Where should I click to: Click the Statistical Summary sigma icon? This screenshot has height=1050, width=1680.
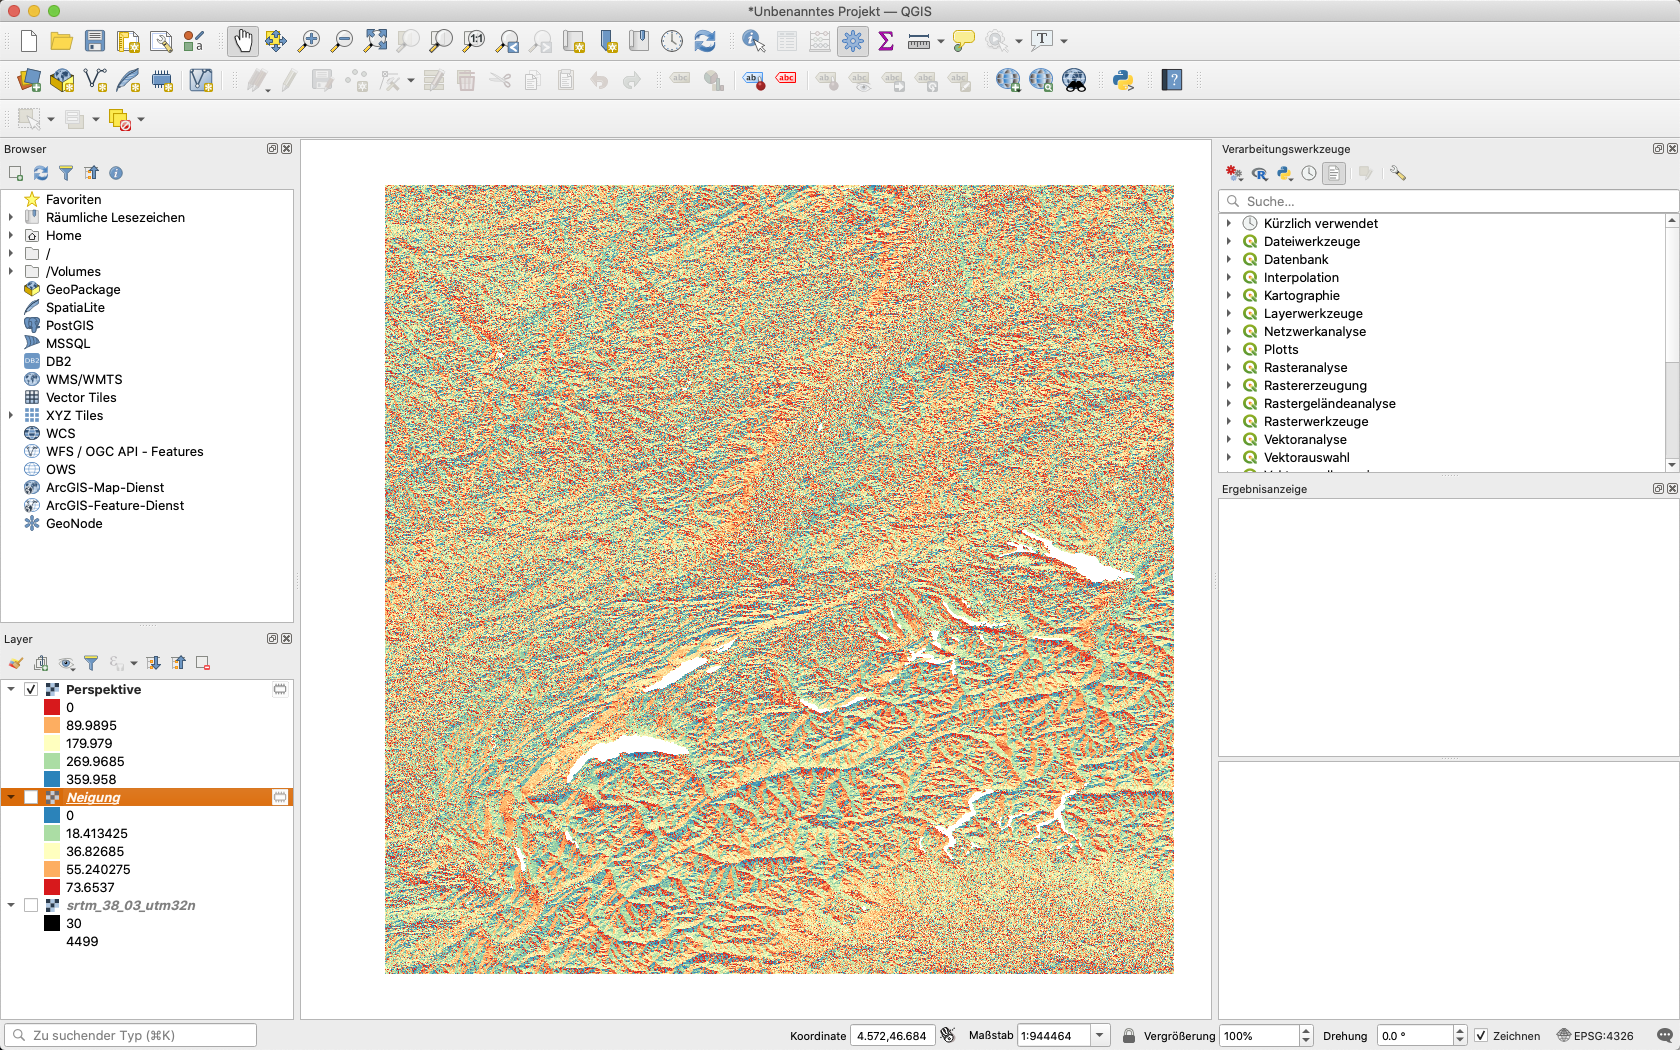click(x=886, y=41)
